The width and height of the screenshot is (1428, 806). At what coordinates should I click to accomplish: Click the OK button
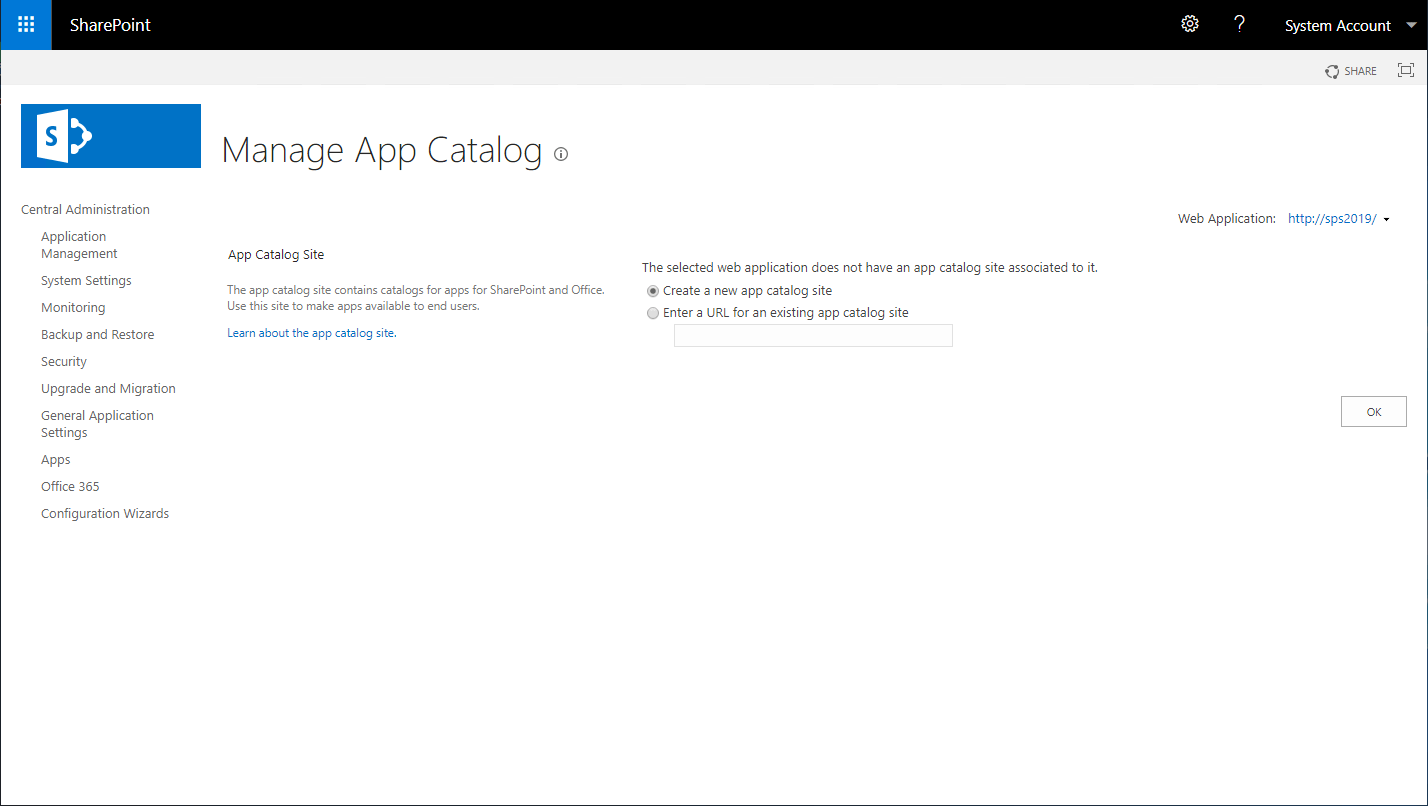[x=1373, y=411]
